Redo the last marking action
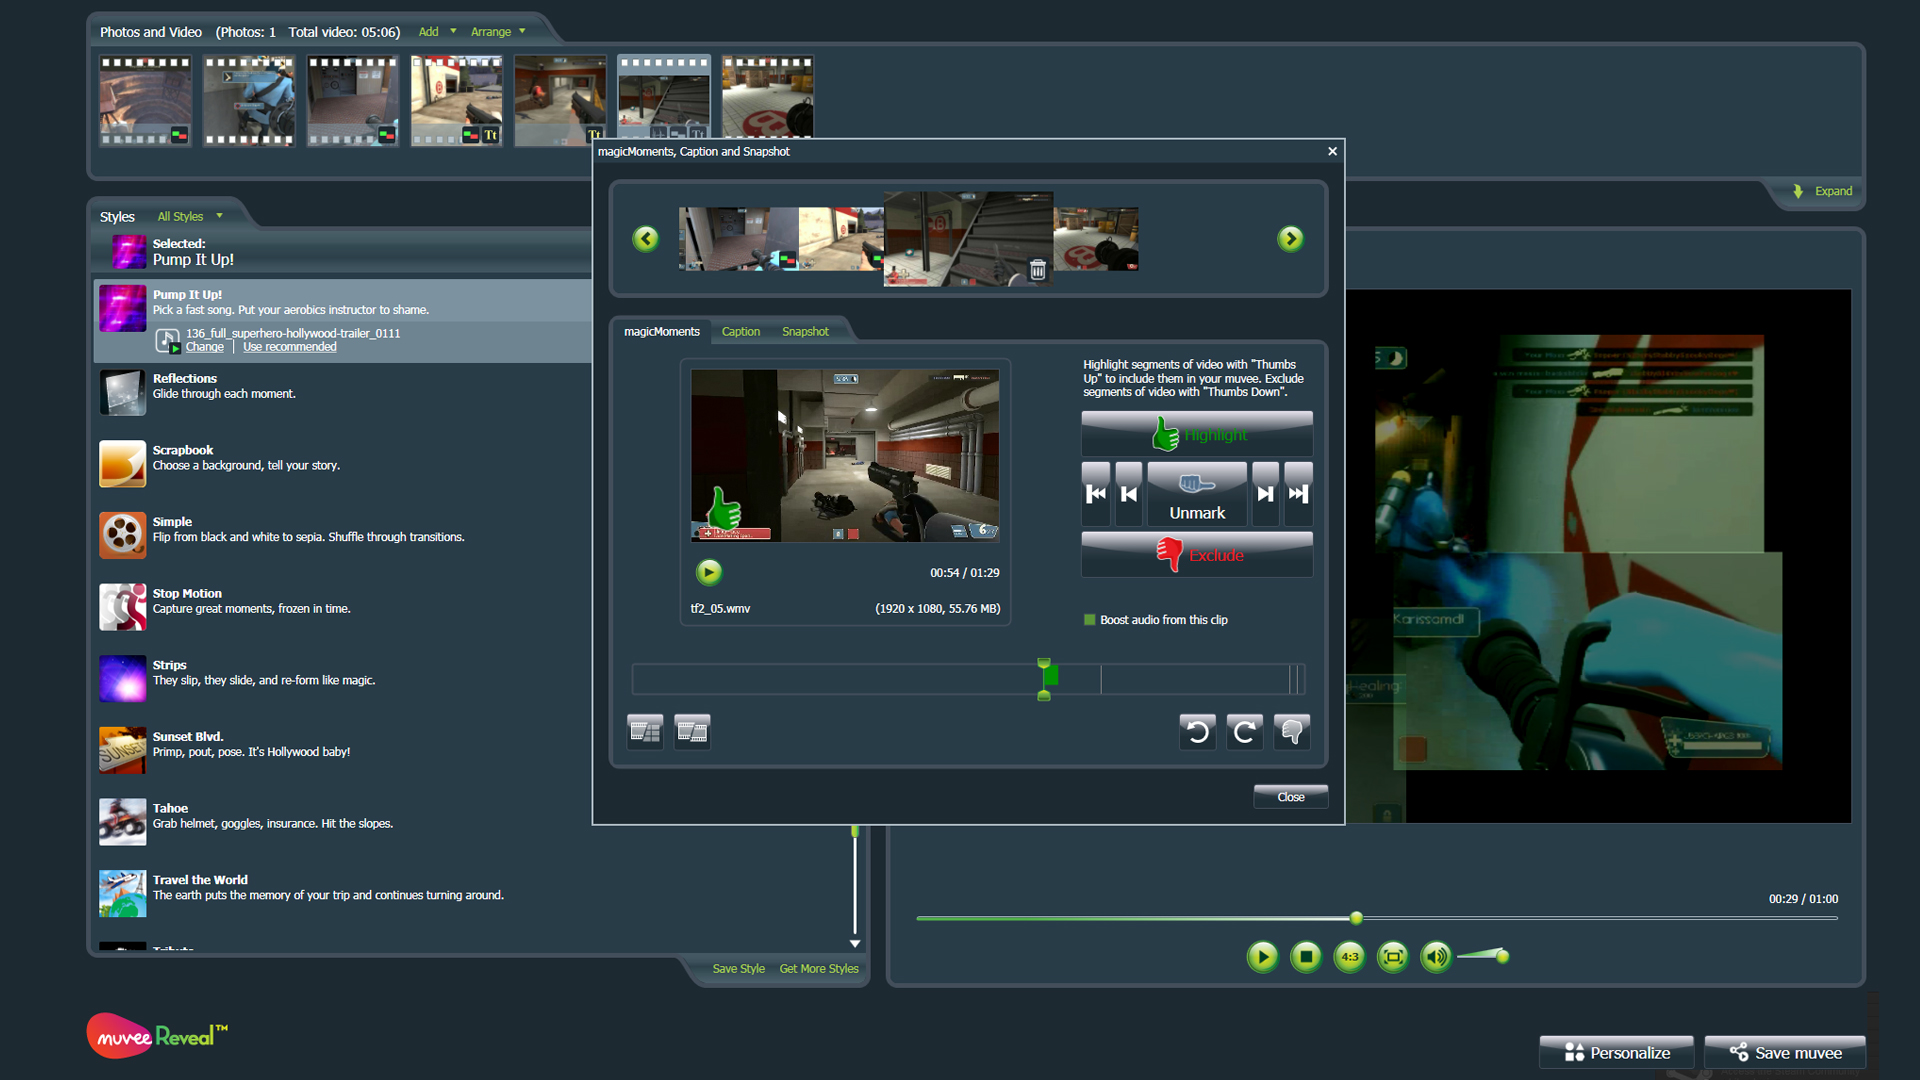The width and height of the screenshot is (1920, 1080). pos(1243,731)
